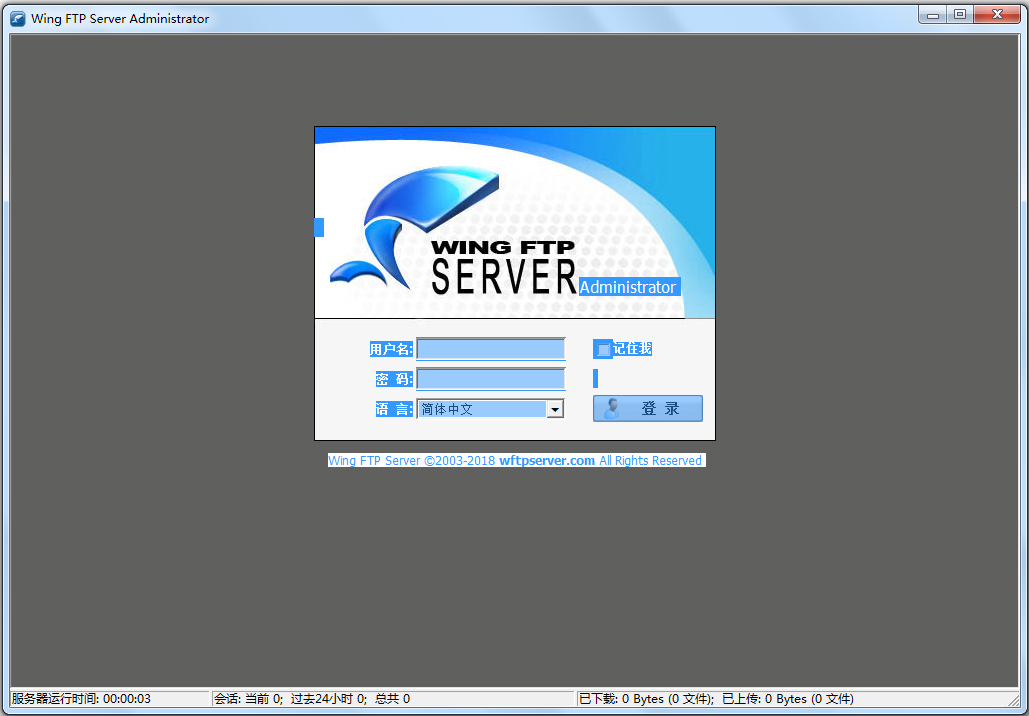The image size is (1029, 716).
Task: Click the Wing FTP title bar icon
Action: coord(18,18)
